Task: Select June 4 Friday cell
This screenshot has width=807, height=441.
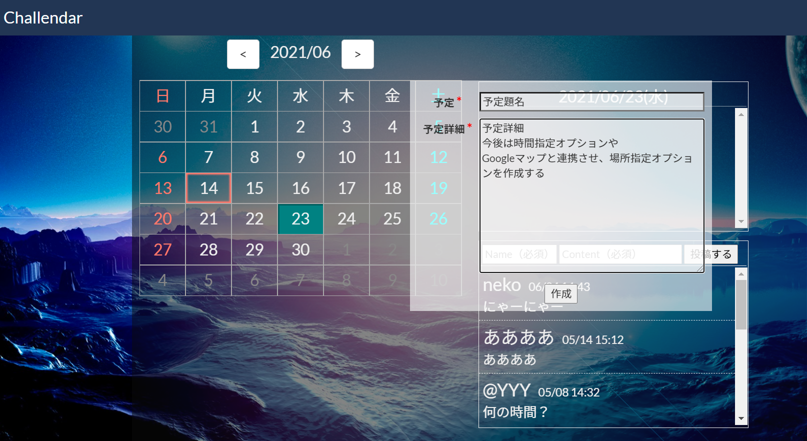Action: (x=392, y=127)
